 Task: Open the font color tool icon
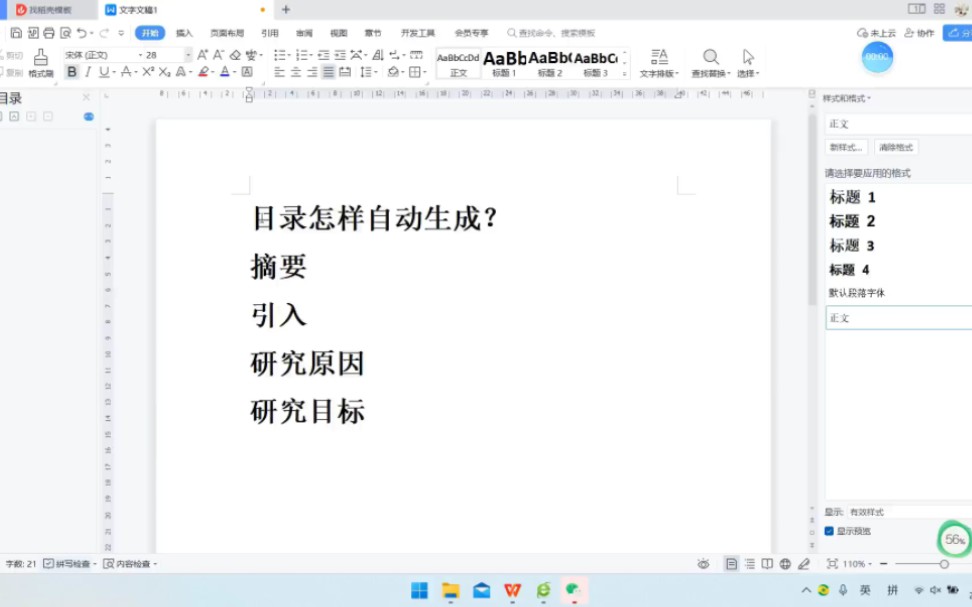225,72
